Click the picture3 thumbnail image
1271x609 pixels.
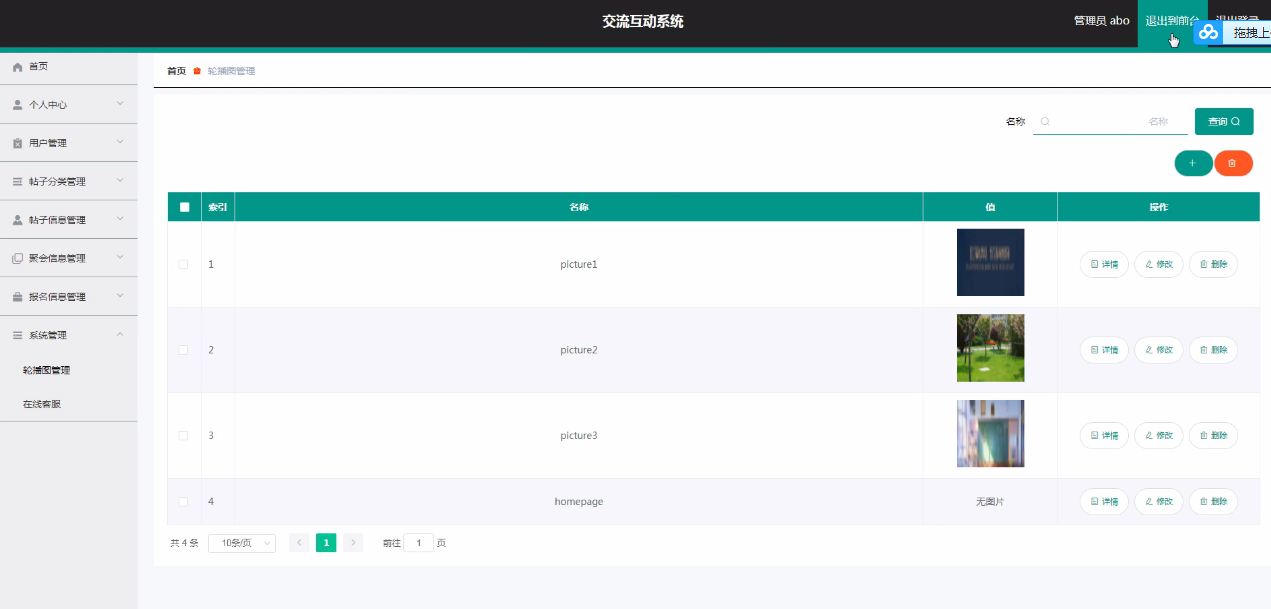coord(990,433)
